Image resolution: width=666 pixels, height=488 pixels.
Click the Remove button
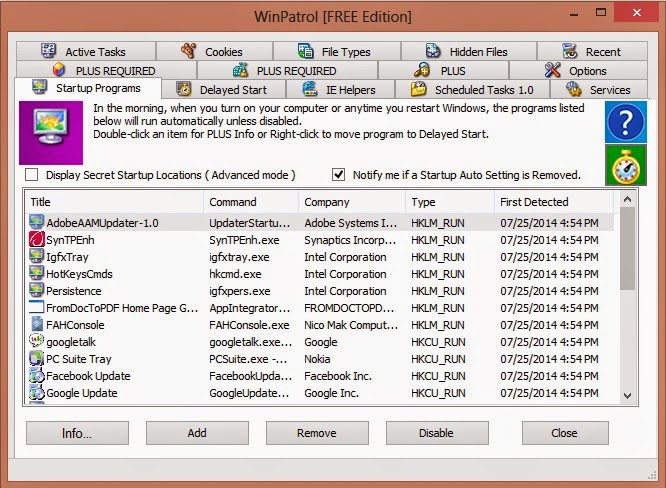317,433
